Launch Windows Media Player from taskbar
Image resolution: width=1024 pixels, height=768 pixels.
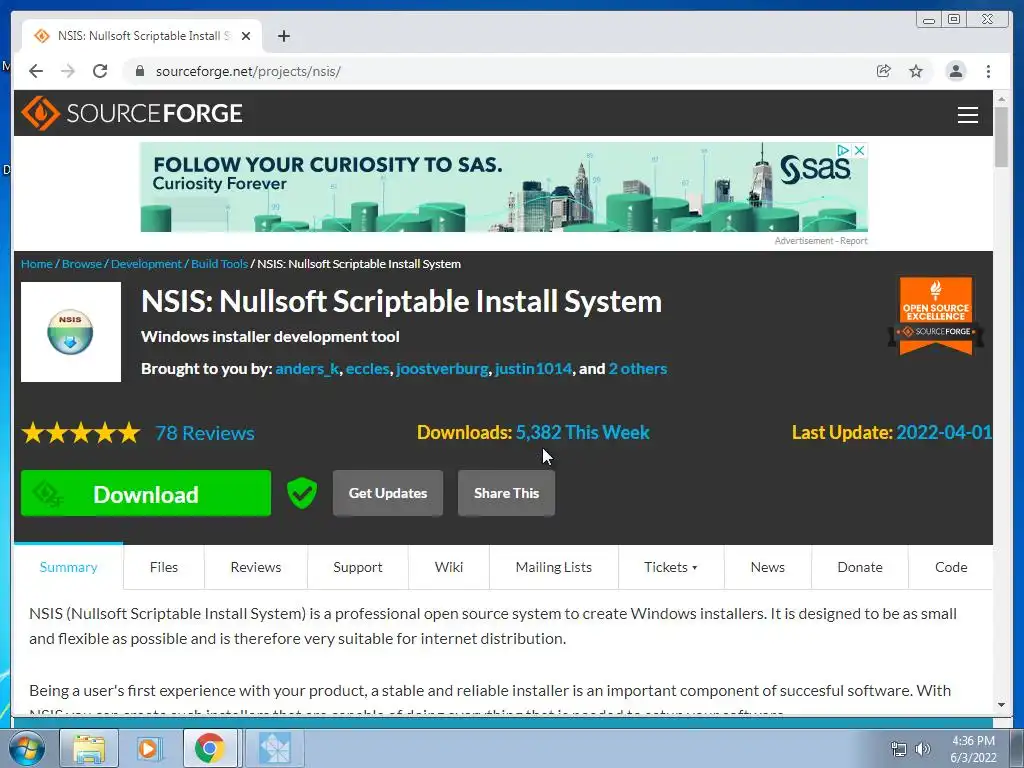coord(148,748)
